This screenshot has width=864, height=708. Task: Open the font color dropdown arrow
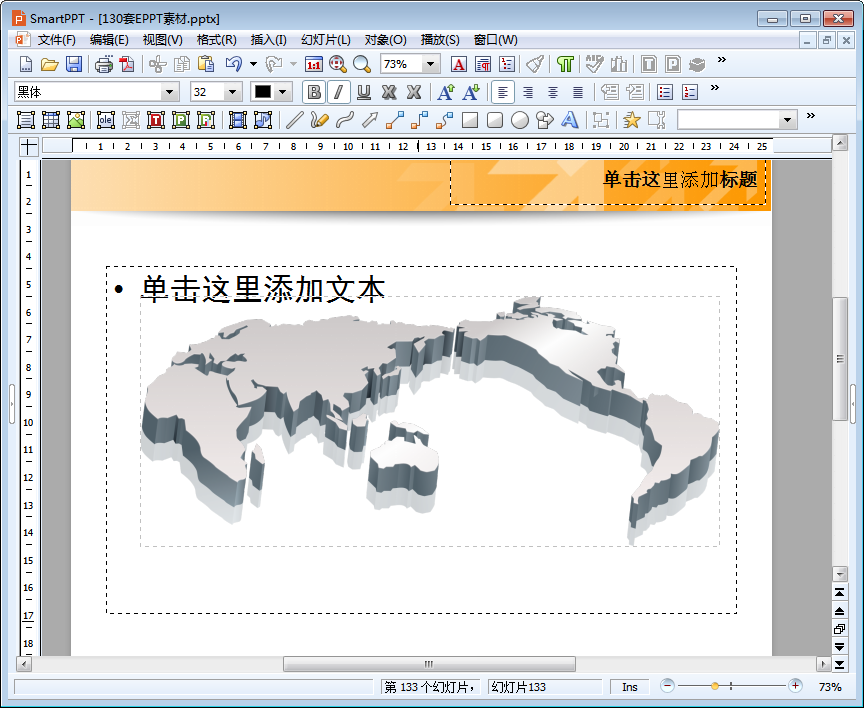[x=283, y=92]
